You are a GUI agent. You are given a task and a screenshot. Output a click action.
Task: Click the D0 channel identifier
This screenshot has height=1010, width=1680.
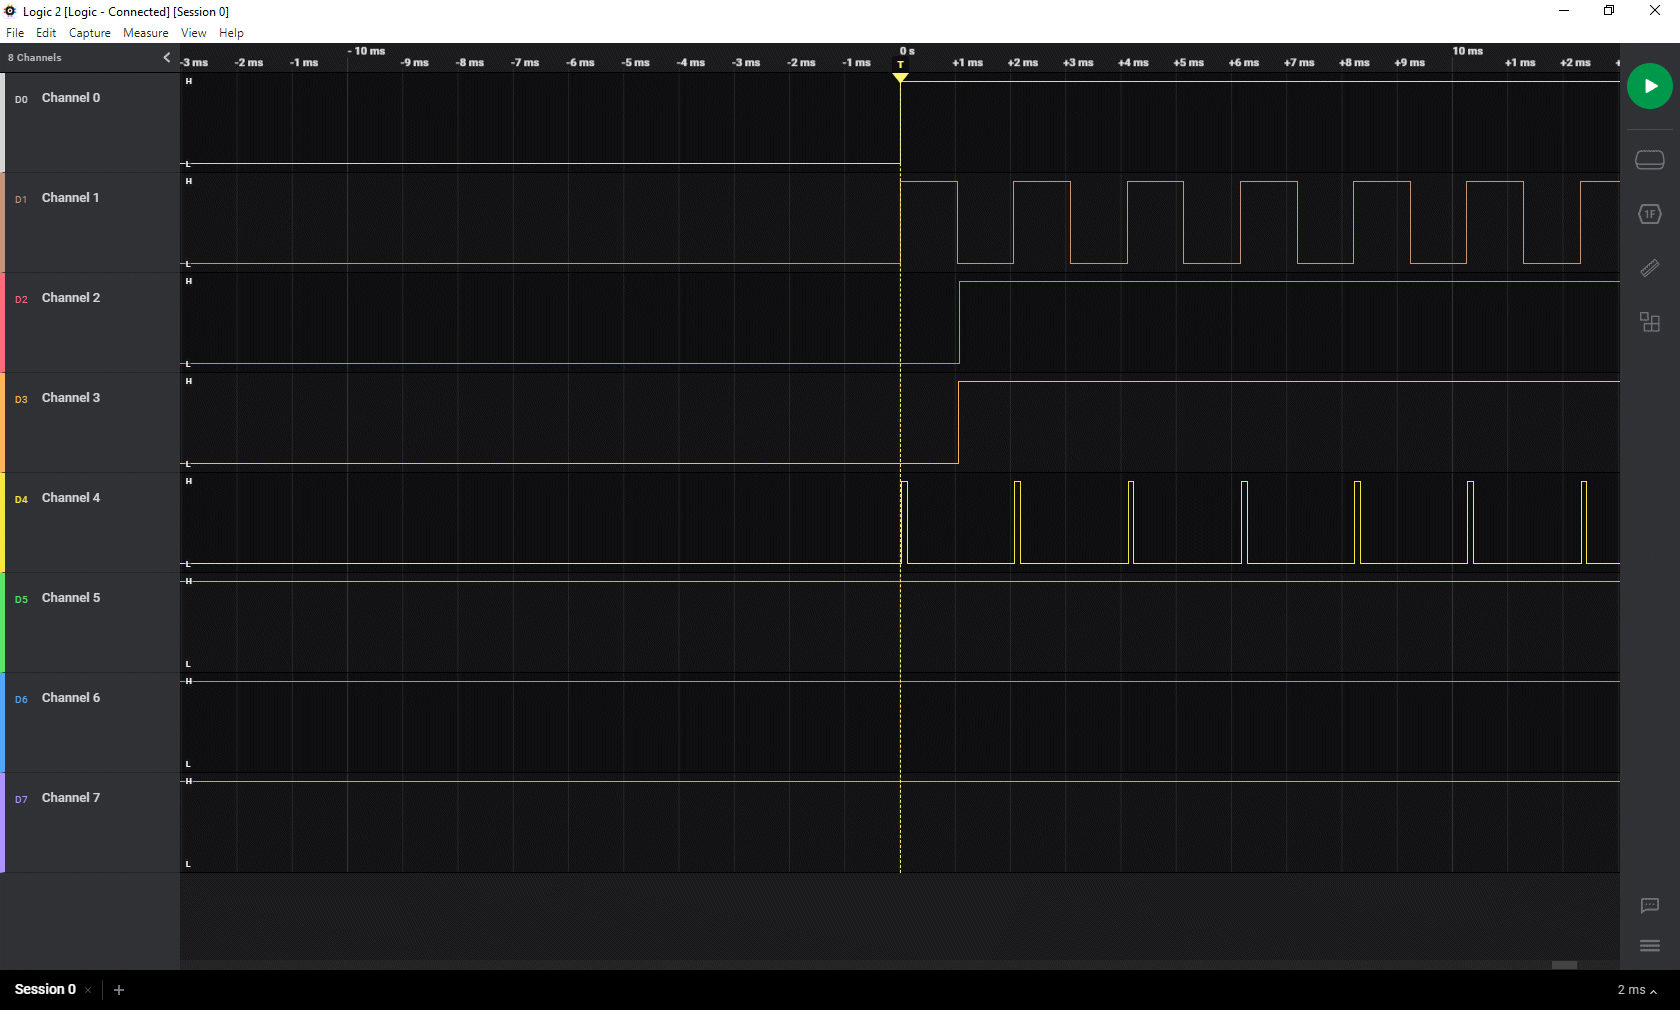point(21,99)
